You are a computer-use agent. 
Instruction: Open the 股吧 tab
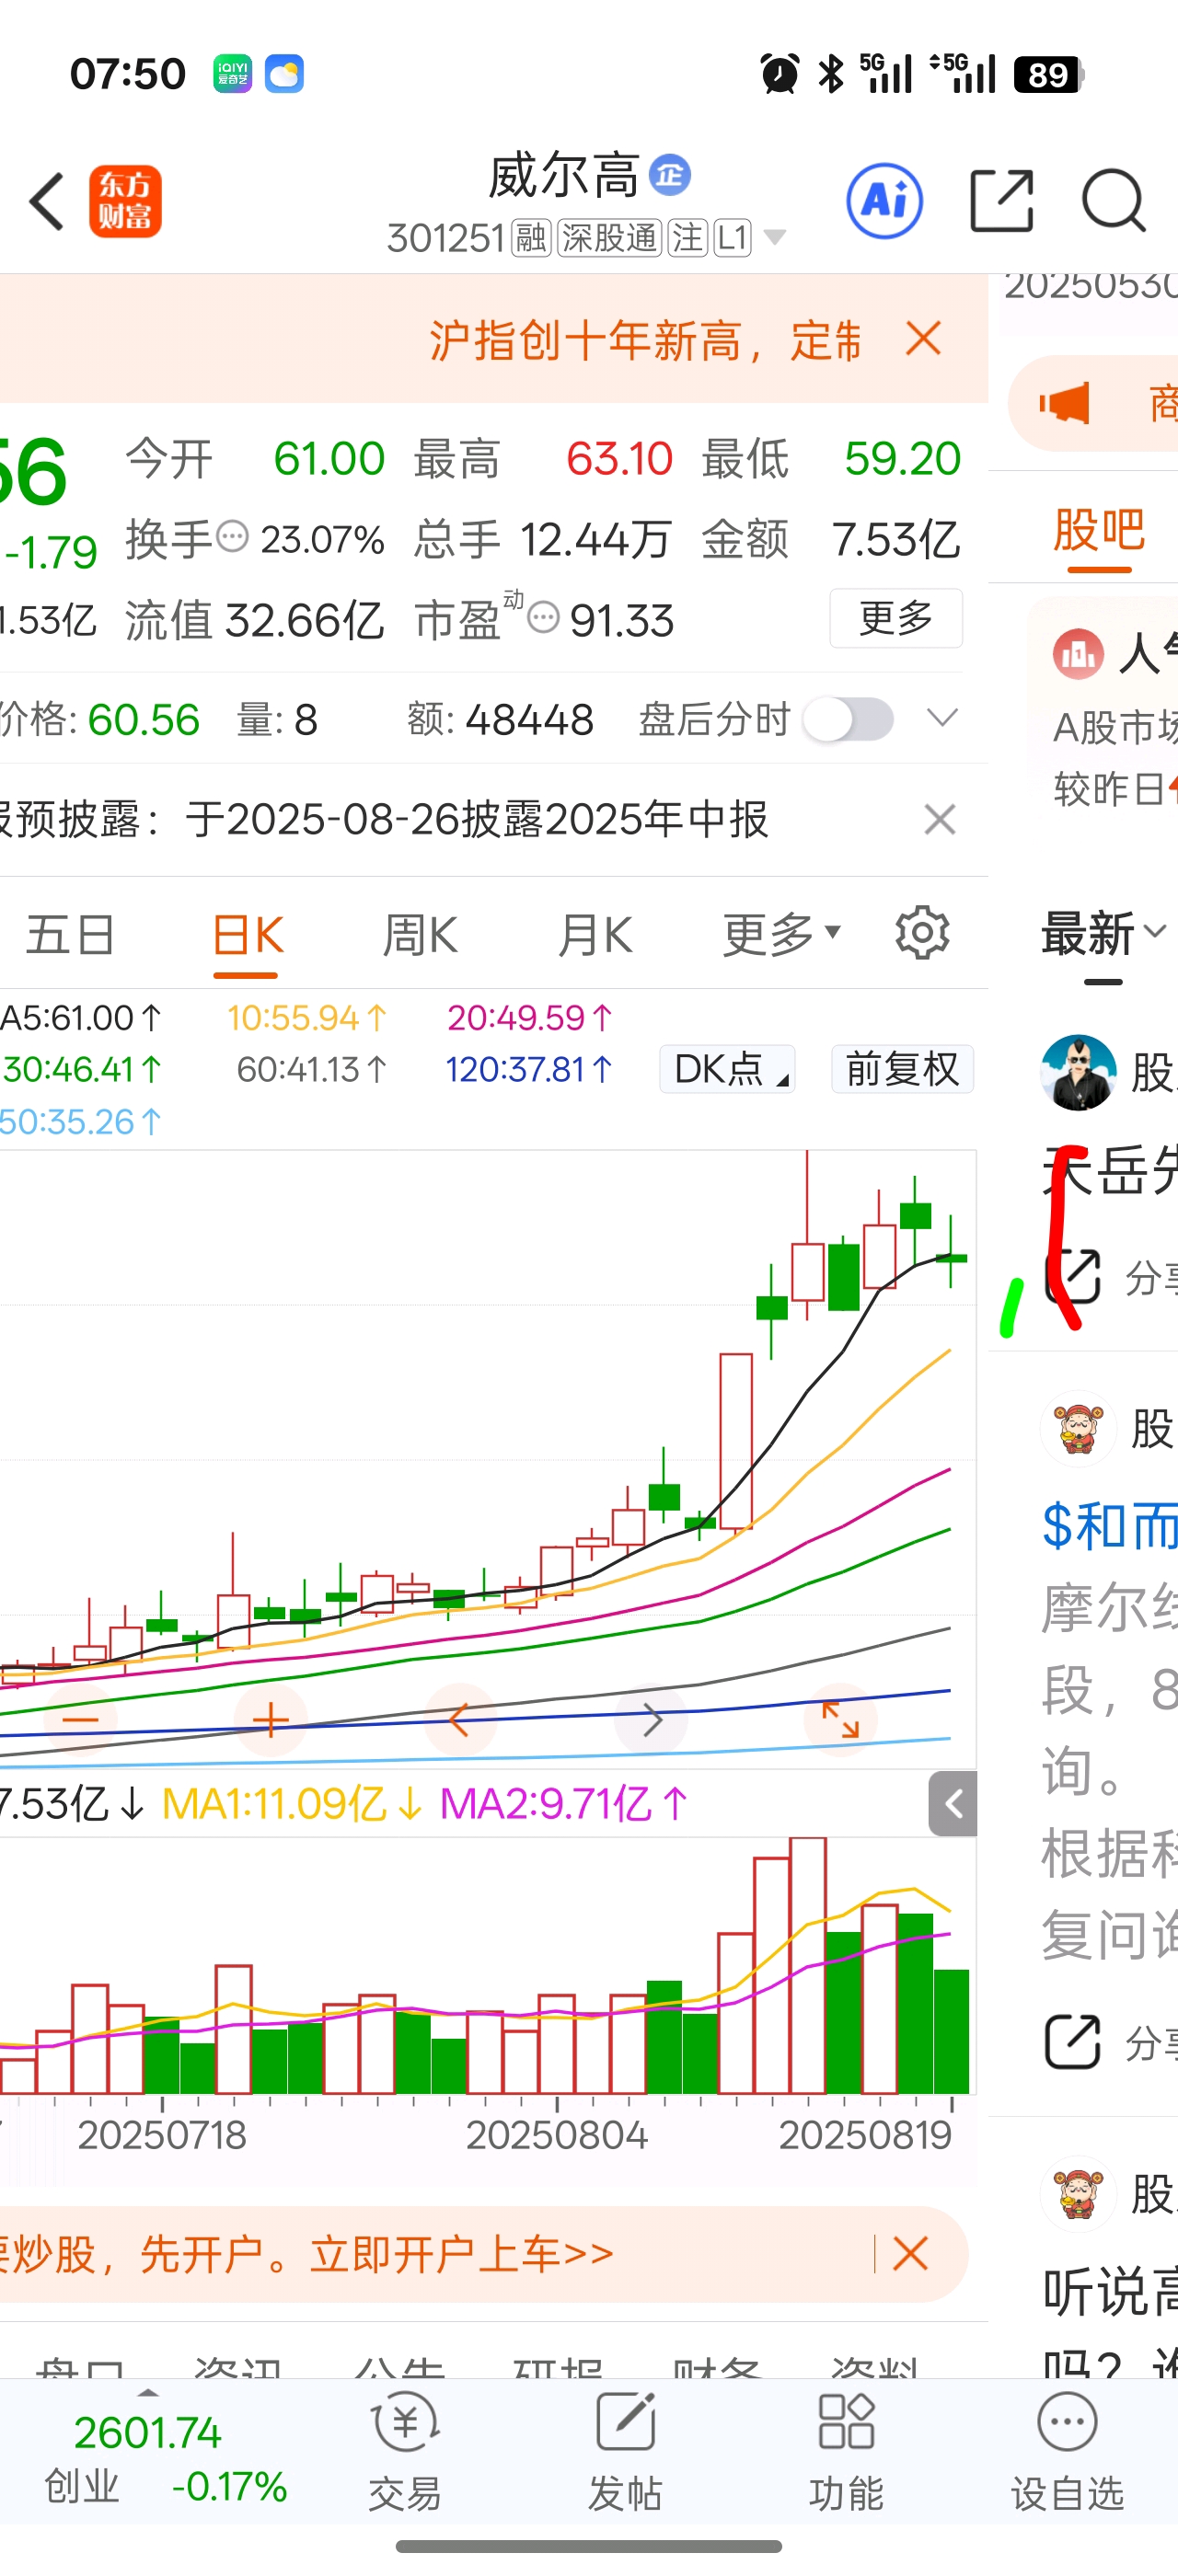pyautogui.click(x=1099, y=529)
